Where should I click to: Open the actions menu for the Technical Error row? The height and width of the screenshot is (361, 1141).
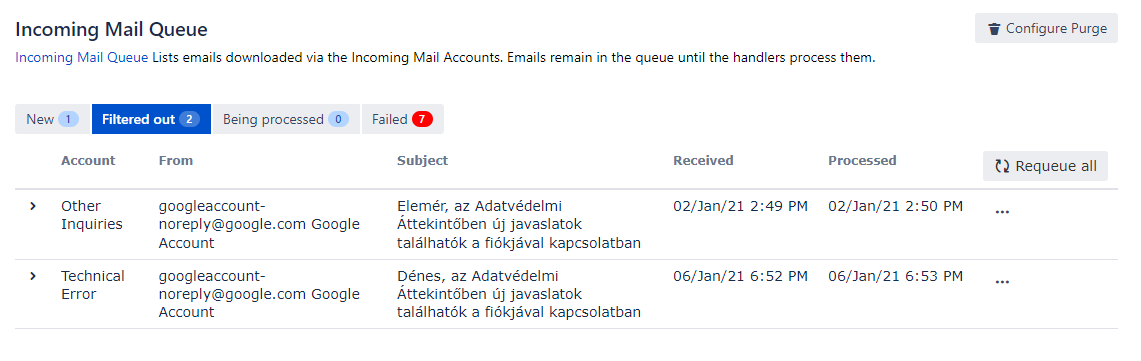tap(1002, 282)
